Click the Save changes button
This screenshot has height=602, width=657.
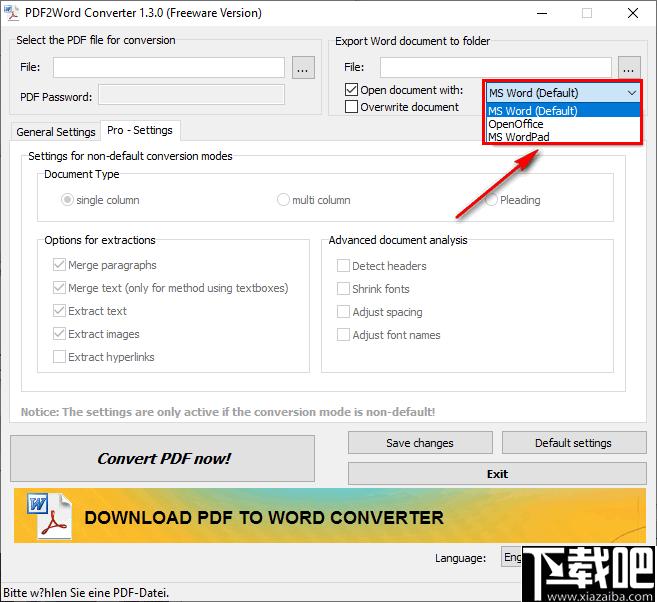[x=420, y=443]
